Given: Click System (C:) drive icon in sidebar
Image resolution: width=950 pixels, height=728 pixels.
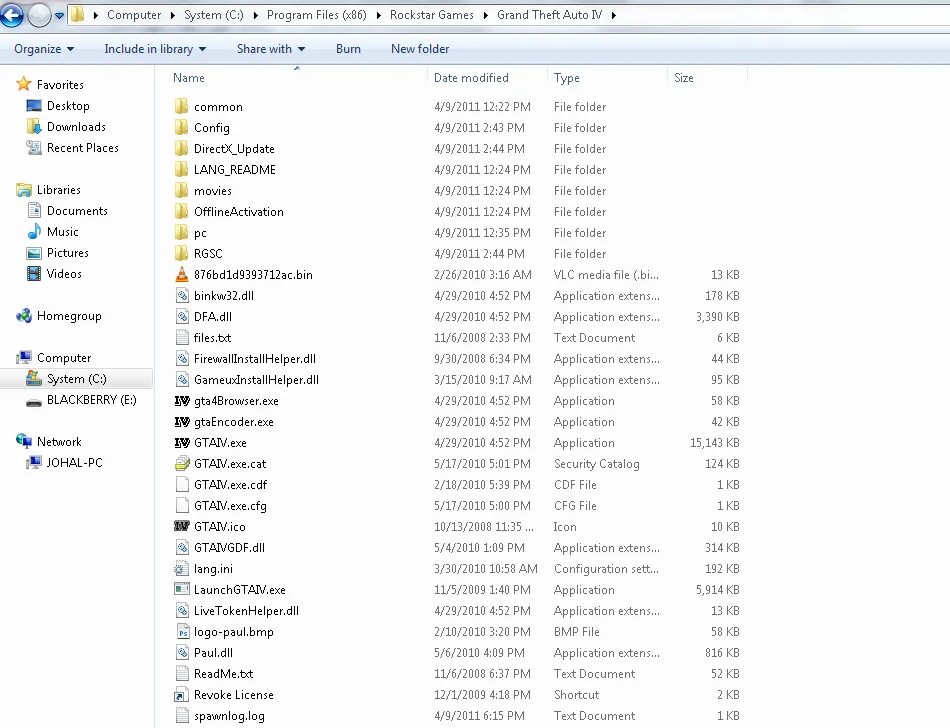Looking at the screenshot, I should 34,379.
